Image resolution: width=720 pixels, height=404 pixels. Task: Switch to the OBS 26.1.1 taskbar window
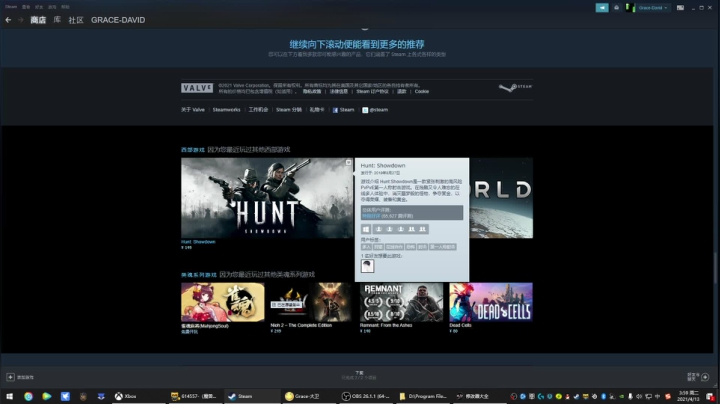[366, 396]
